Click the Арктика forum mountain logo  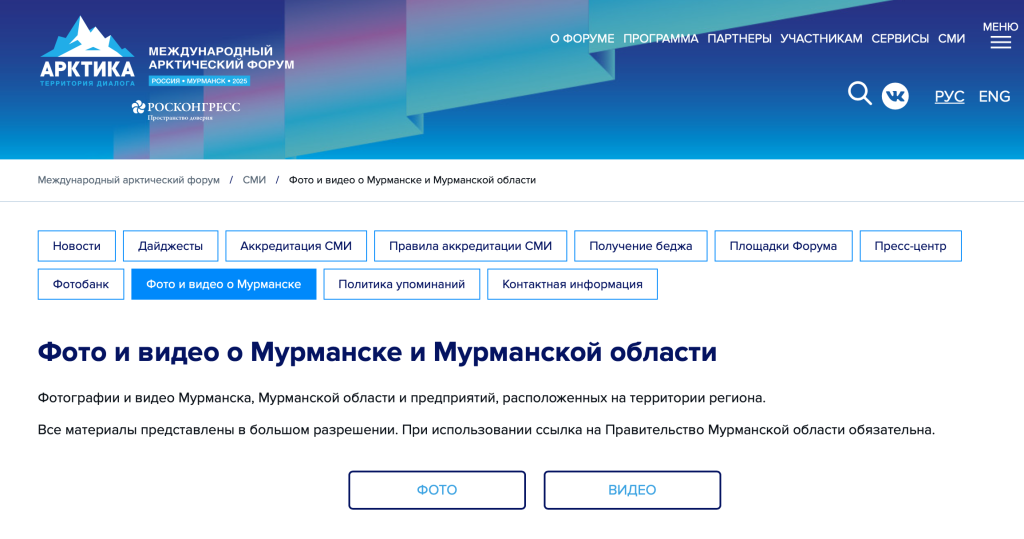pyautogui.click(x=88, y=52)
